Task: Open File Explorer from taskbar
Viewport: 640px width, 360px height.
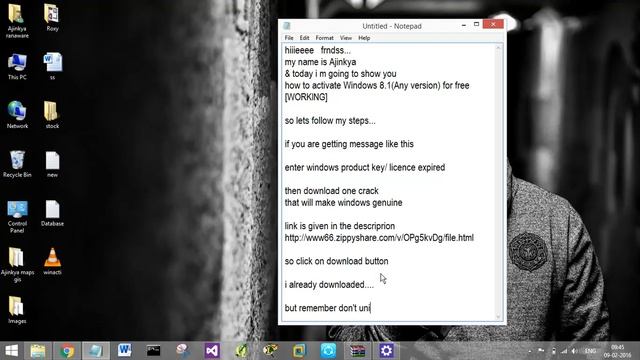Action: [x=38, y=351]
